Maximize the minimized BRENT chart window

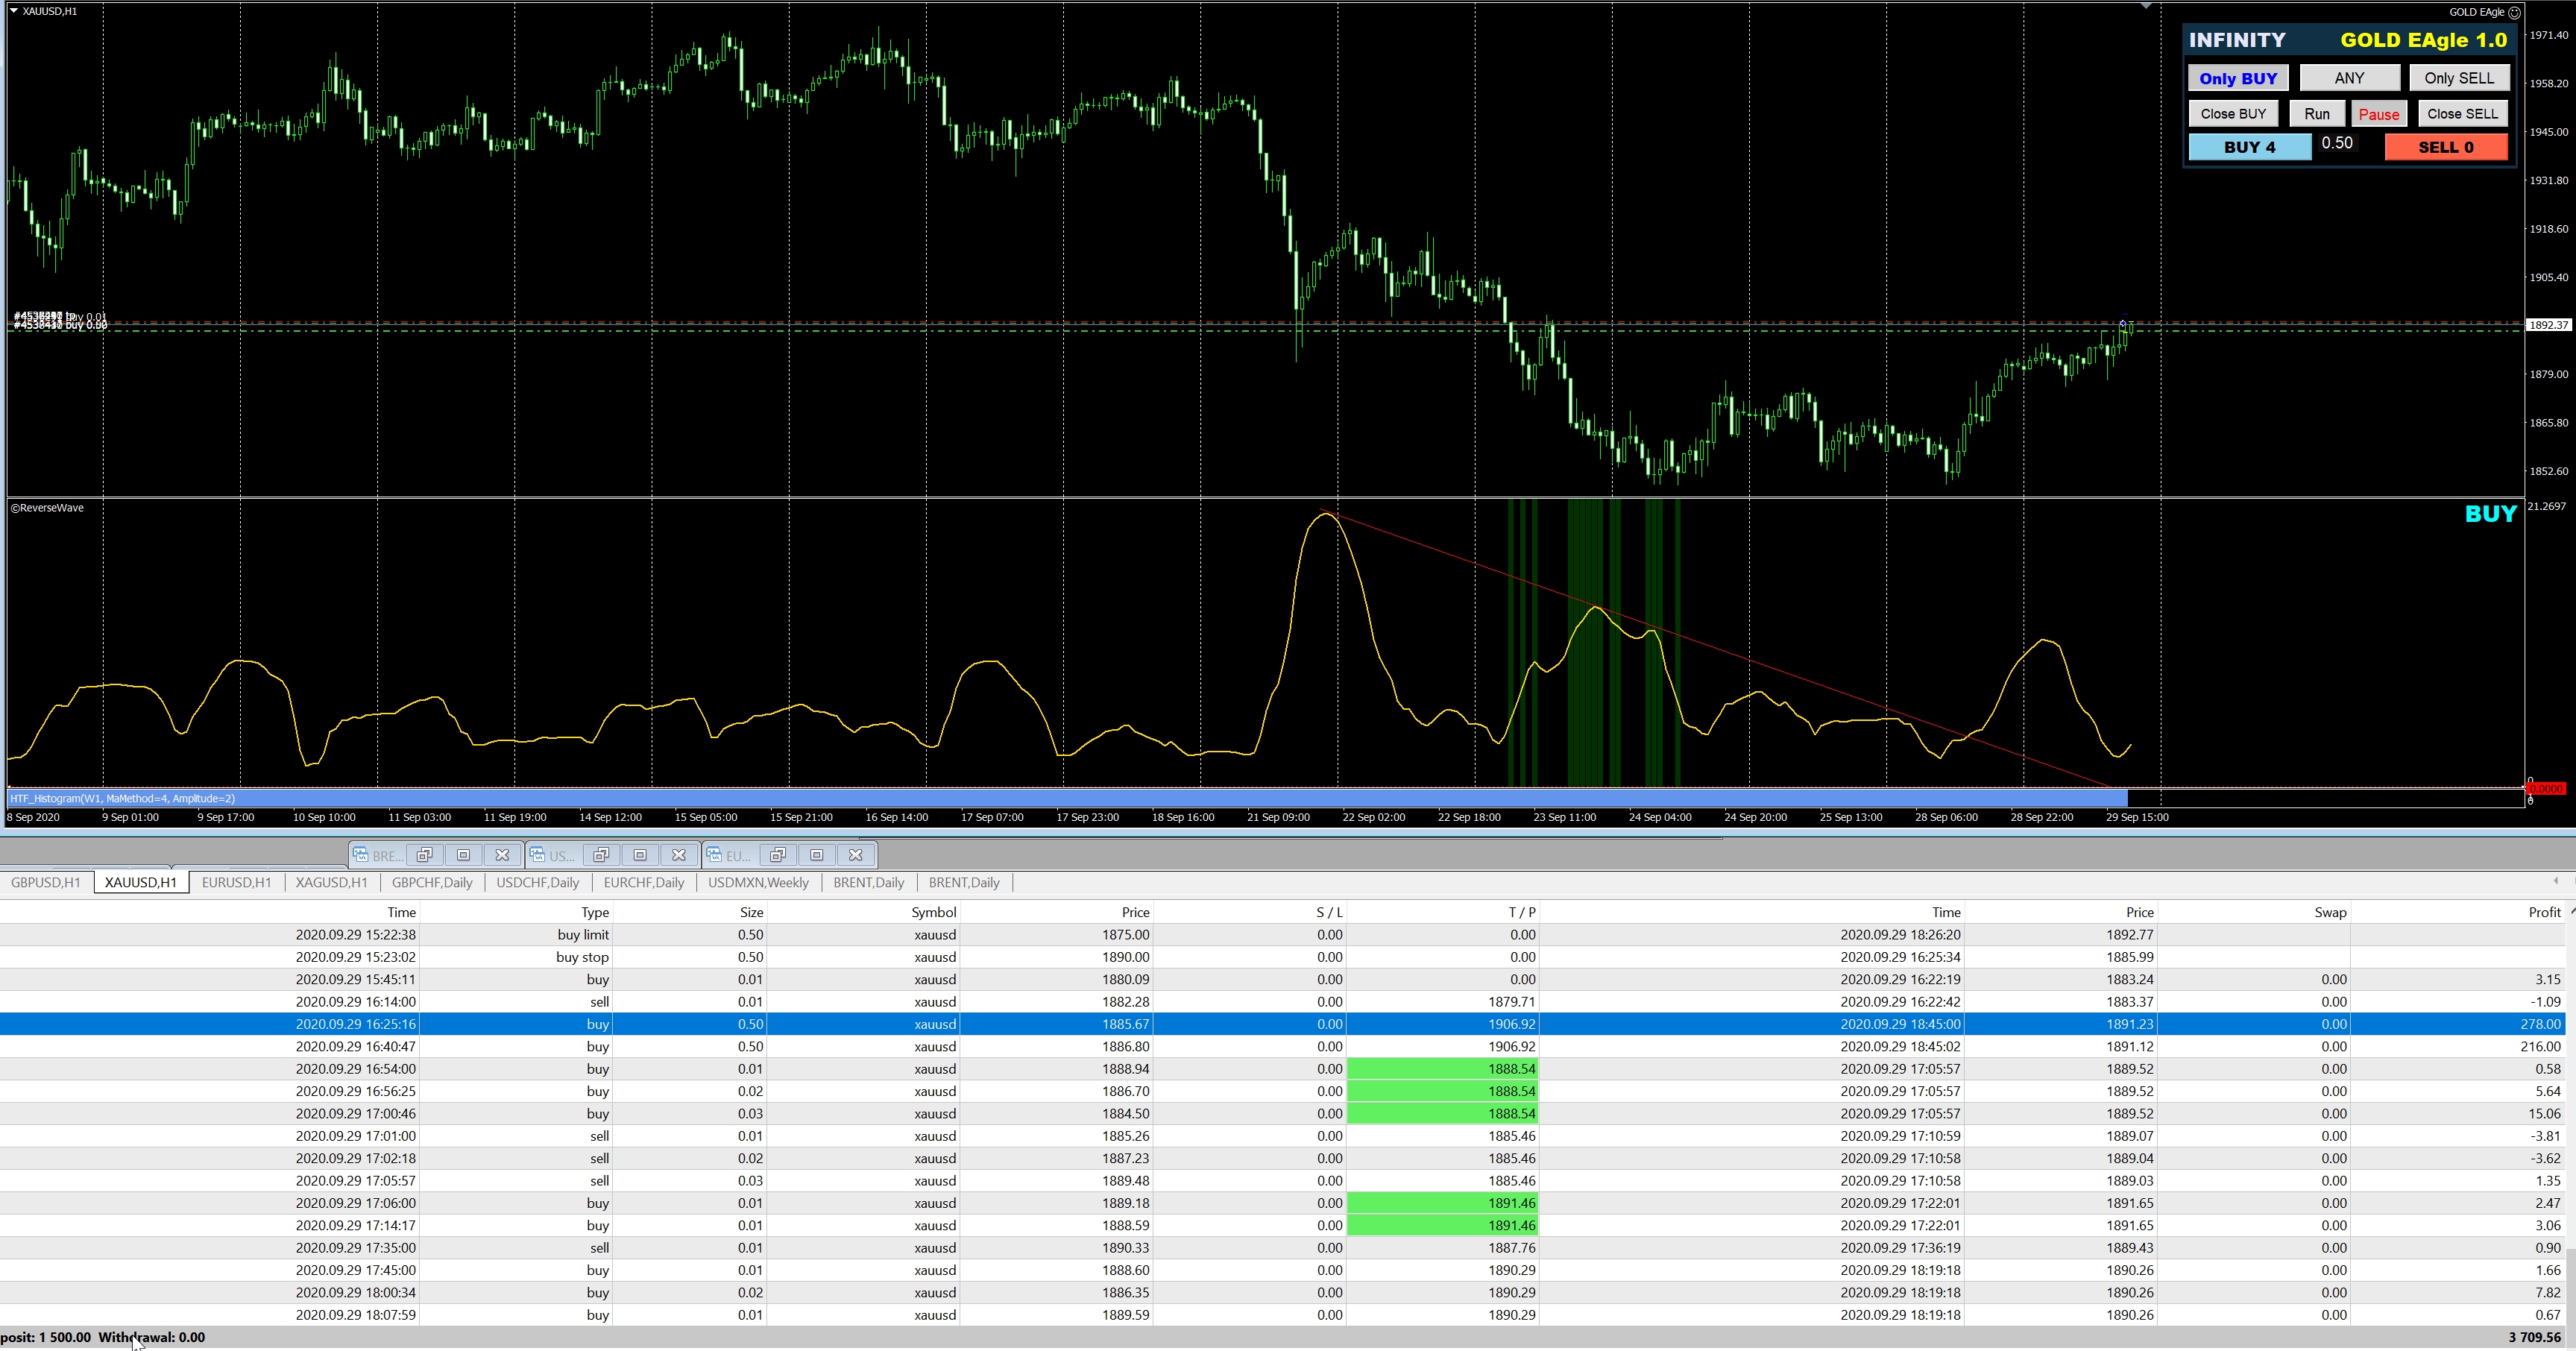coord(463,855)
